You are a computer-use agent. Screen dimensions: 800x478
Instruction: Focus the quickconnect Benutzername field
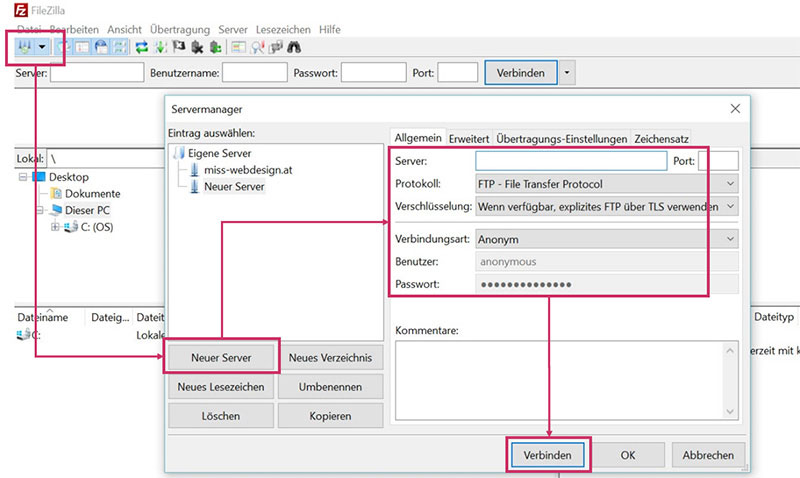click(255, 72)
